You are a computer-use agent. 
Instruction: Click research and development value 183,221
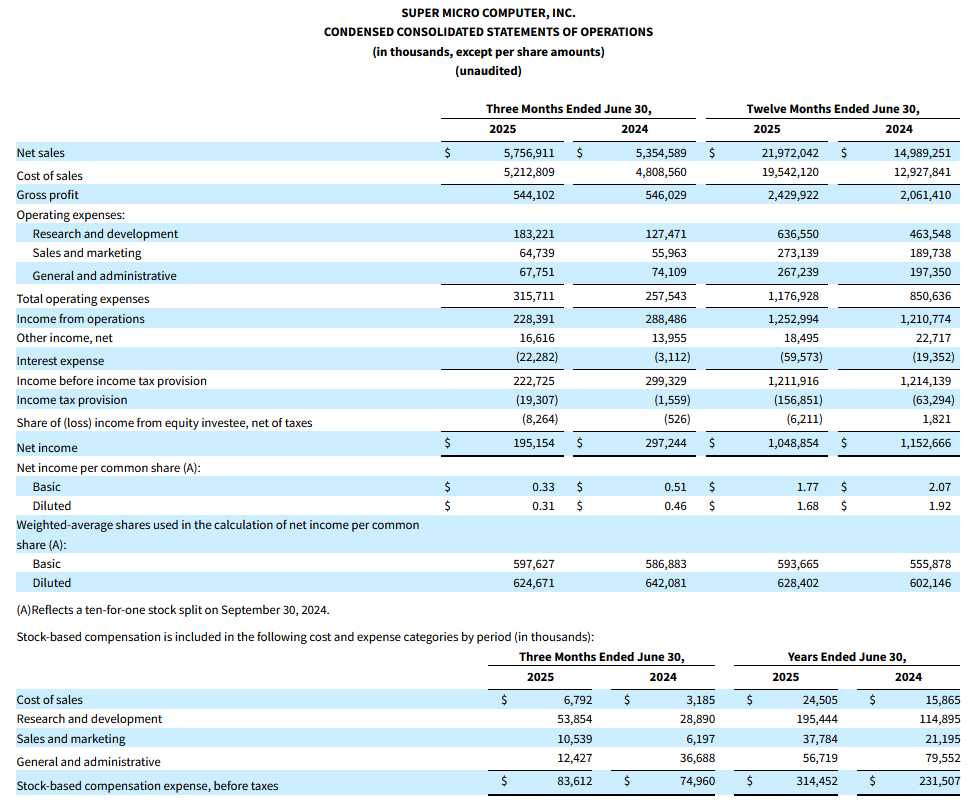pos(533,234)
